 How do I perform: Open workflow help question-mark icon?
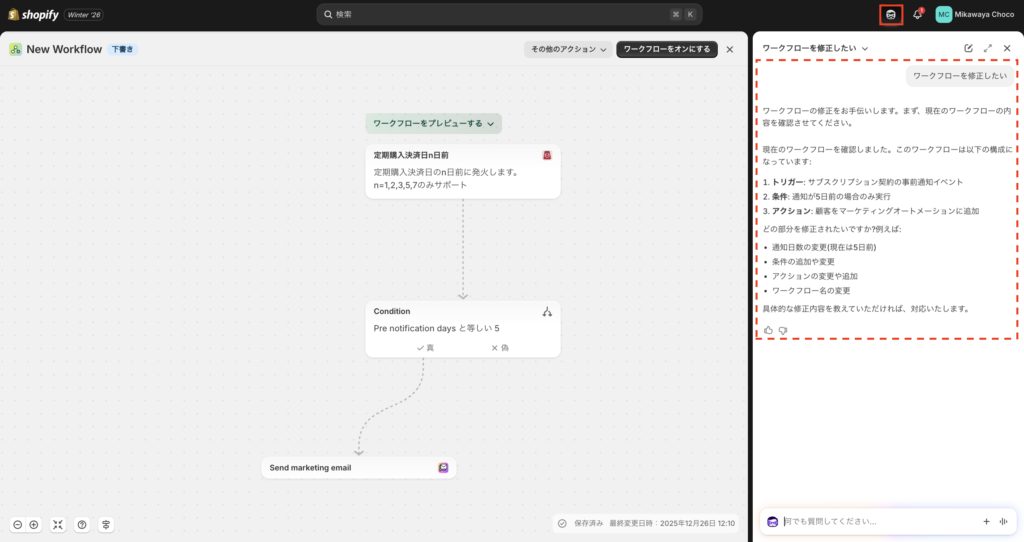[x=82, y=524]
